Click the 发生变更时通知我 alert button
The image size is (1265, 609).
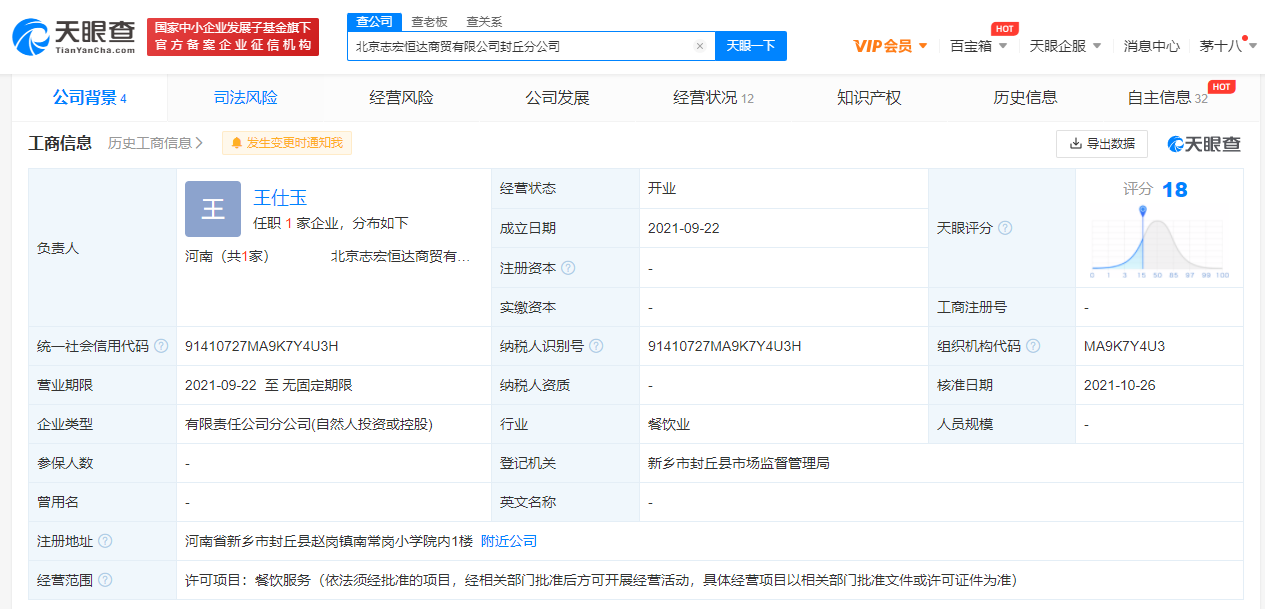click(x=287, y=143)
